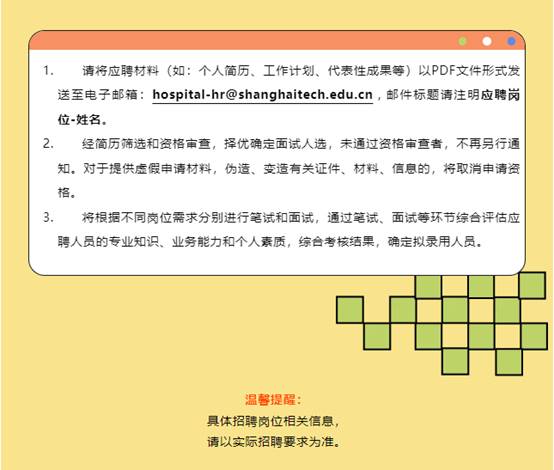Image resolution: width=554 pixels, height=470 pixels.
Task: Select list item number 2 marker
Action: pos(48,144)
